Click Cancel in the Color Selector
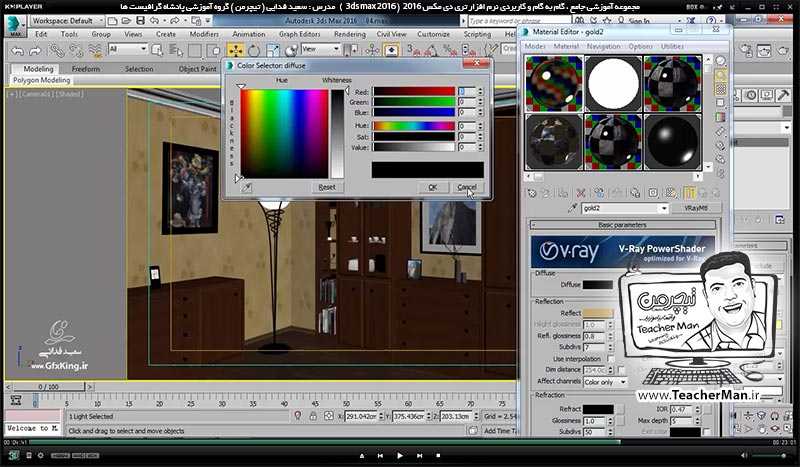Viewport: 800px width, 467px height. pos(467,187)
